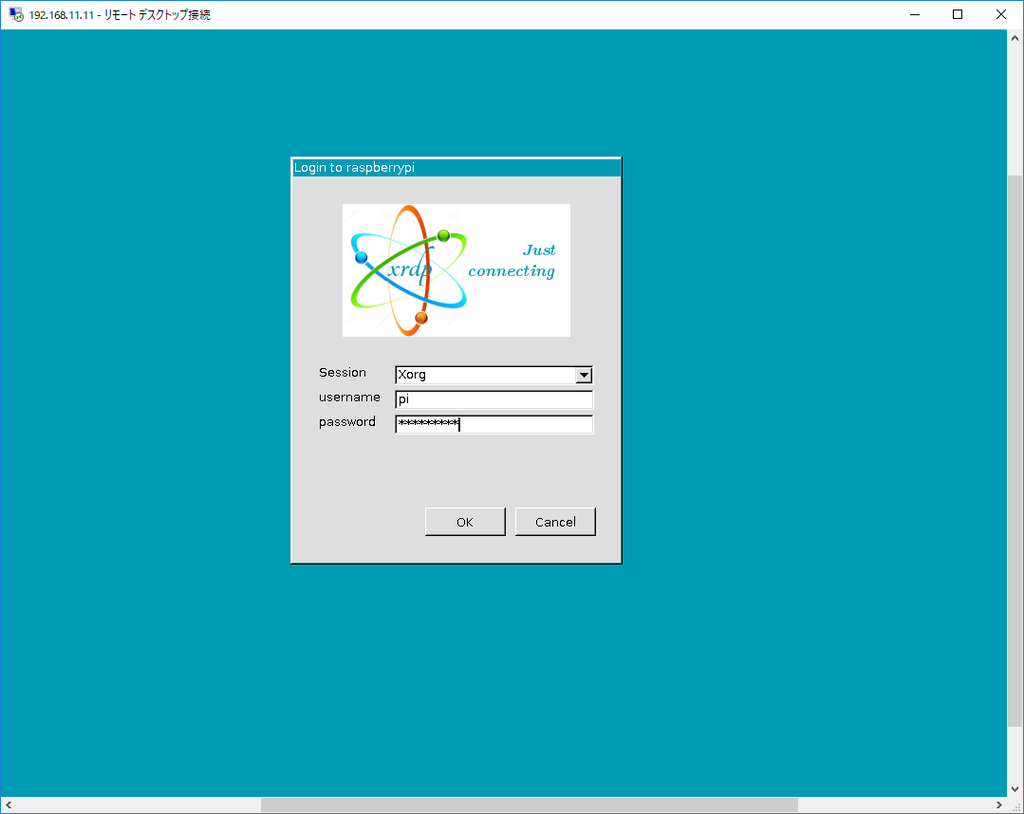The width and height of the screenshot is (1024, 814).
Task: Click the Remote Desktop Connection window icon
Action: click(x=16, y=14)
